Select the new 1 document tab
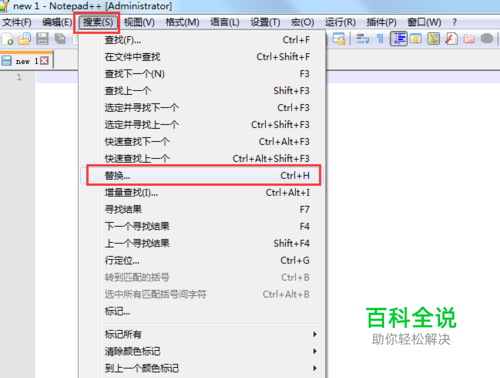Viewport: 500px width, 378px height. coord(26,61)
